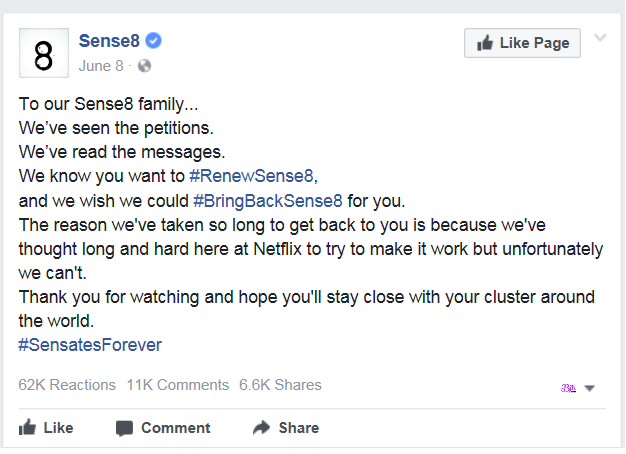Open the post options chevron menu
The height and width of the screenshot is (454, 626).
coord(600,39)
